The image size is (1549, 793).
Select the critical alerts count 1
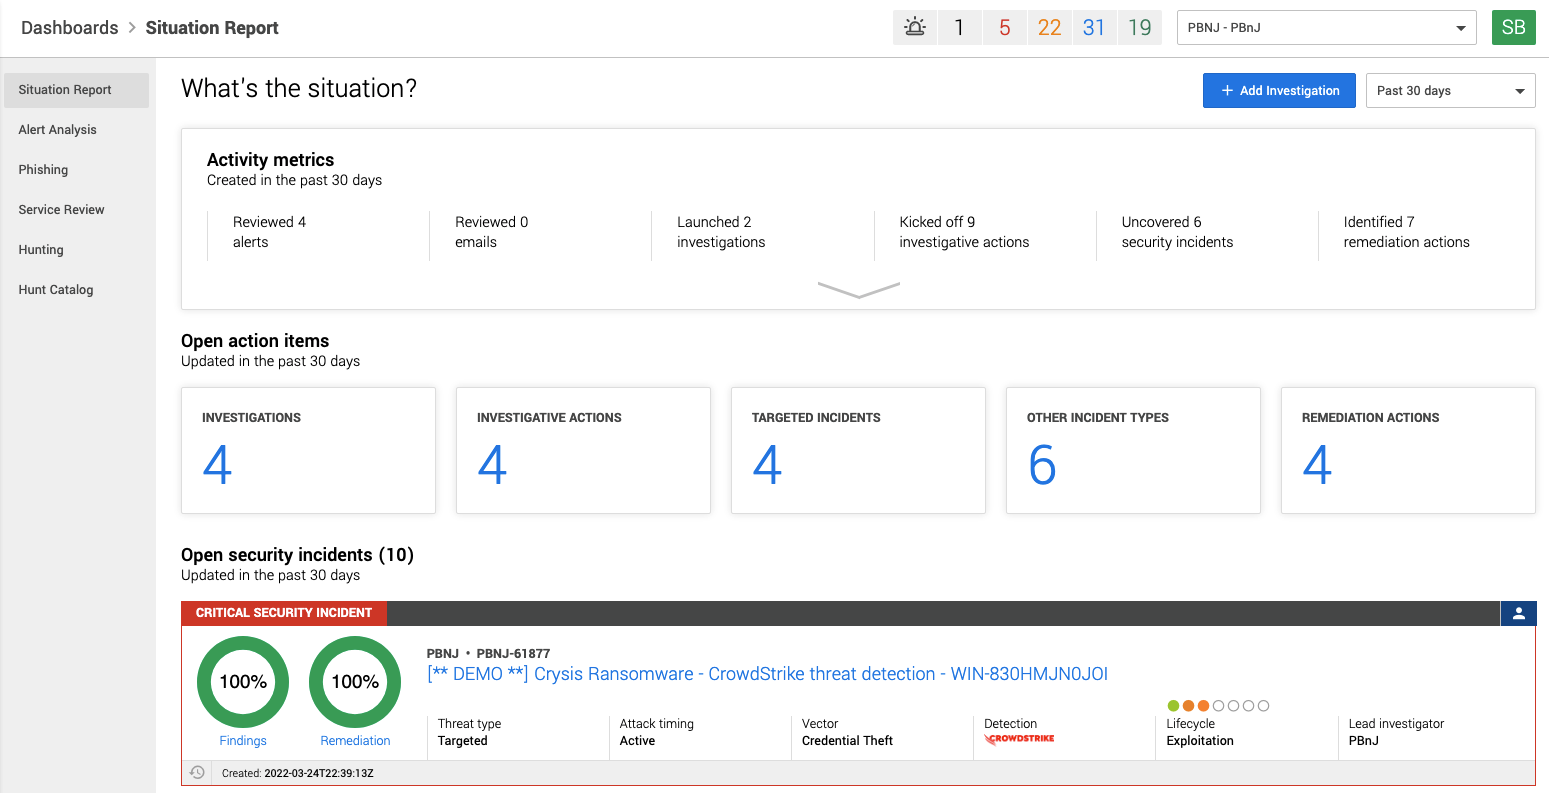pyautogui.click(x=959, y=27)
